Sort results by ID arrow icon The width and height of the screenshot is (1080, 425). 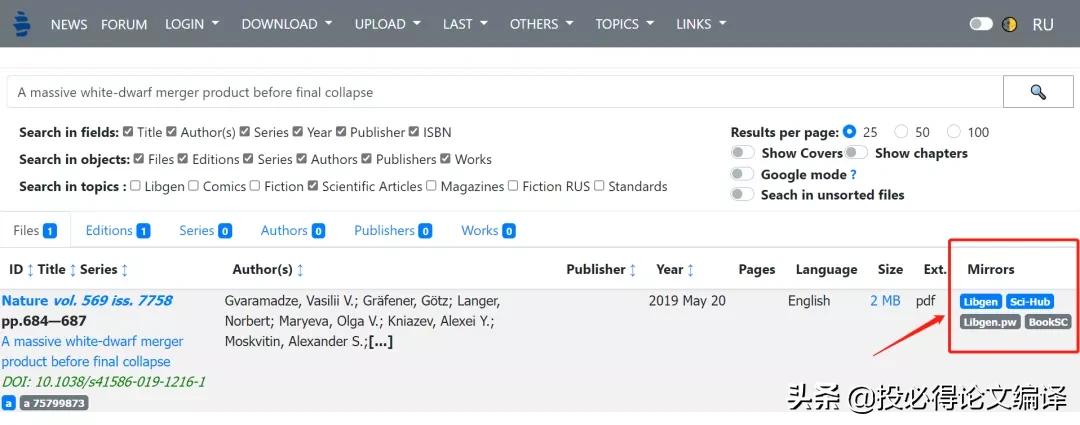pyautogui.click(x=30, y=270)
